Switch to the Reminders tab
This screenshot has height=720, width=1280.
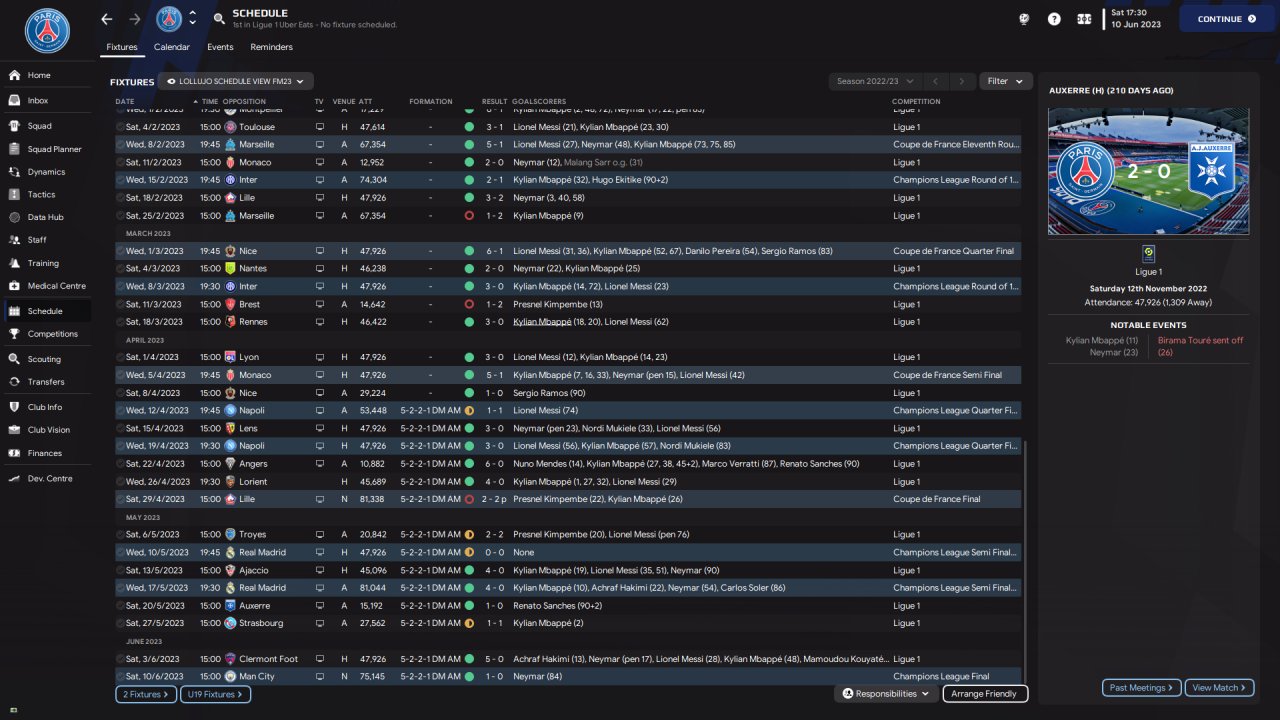tap(272, 47)
